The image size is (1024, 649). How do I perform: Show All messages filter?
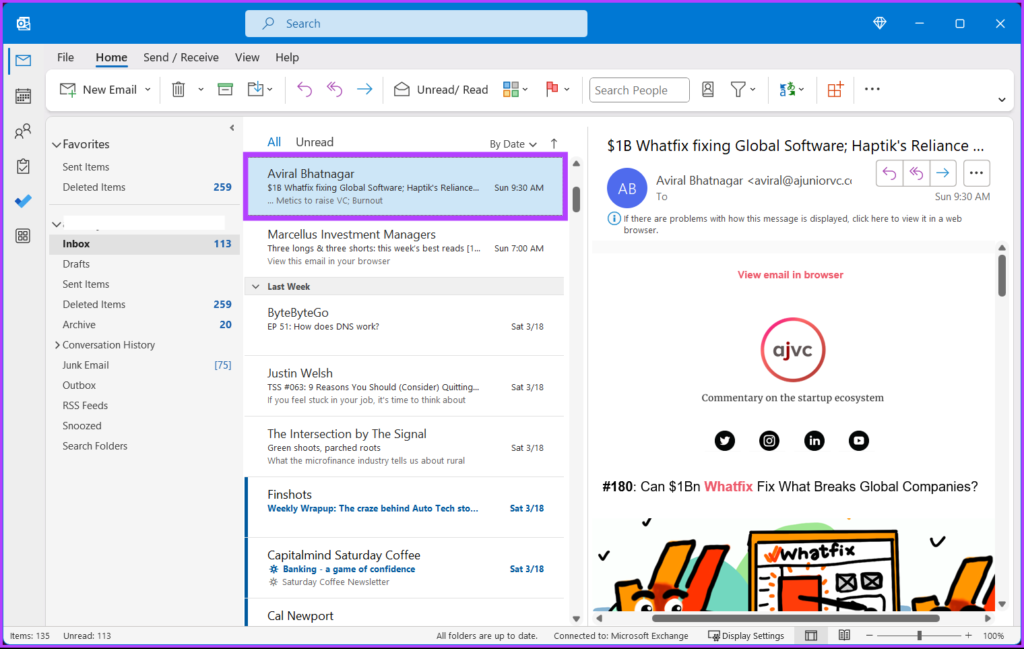coord(274,142)
